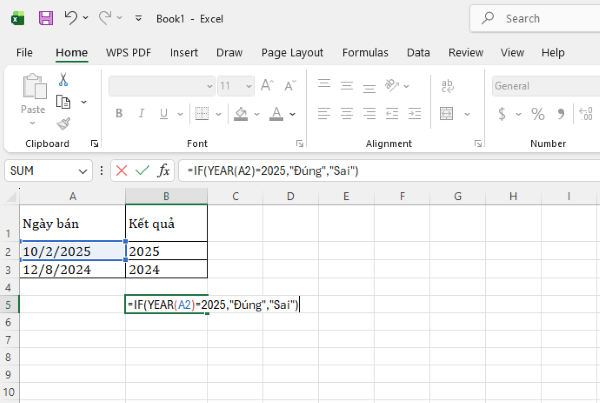Screen dimensions: 600x403
Task: Open the font name combo box
Action: click(161, 86)
